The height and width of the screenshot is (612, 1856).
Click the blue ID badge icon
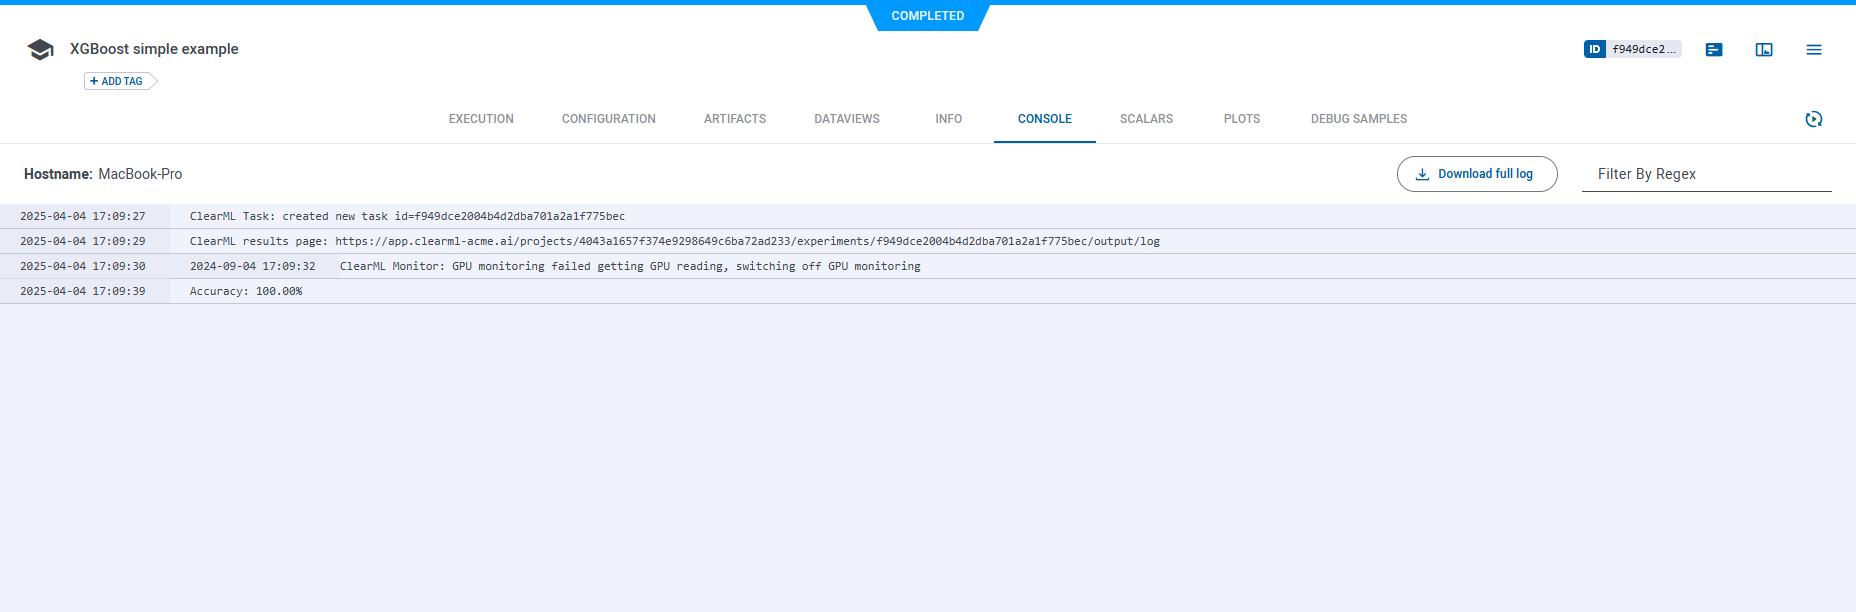coord(1594,49)
